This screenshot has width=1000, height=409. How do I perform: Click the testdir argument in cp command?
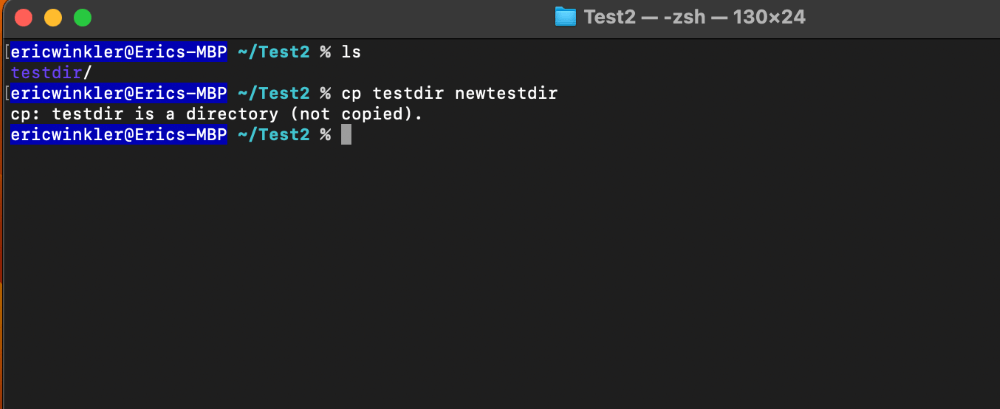click(x=408, y=94)
